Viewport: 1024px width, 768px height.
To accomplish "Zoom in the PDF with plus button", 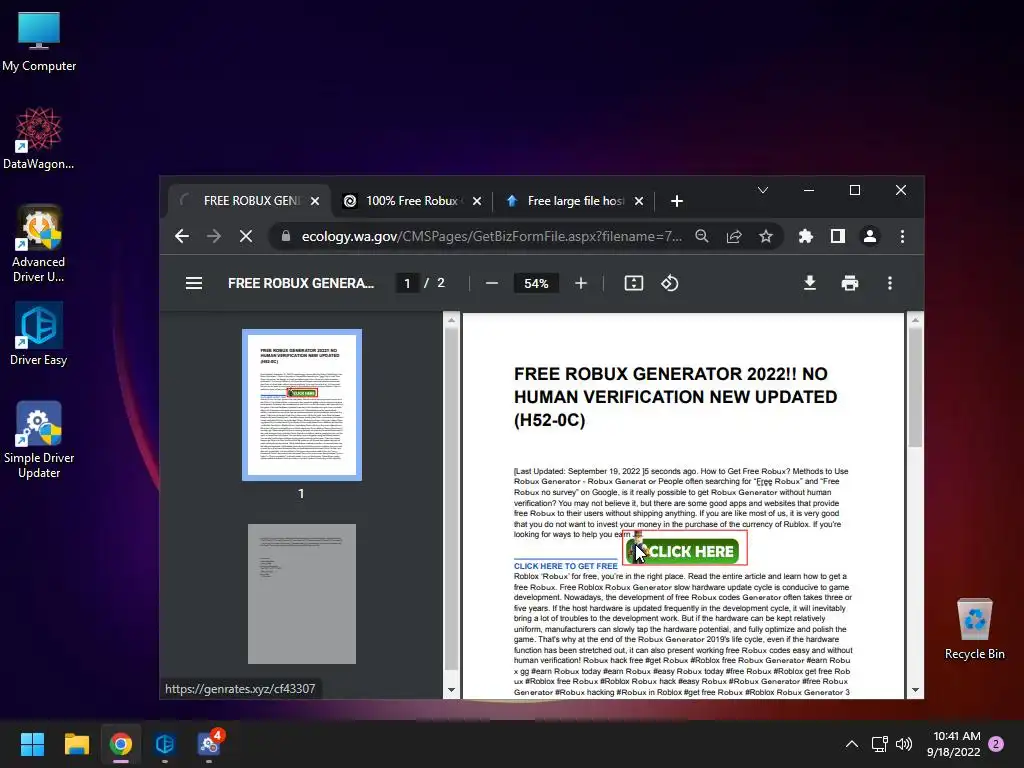I will click(x=581, y=283).
